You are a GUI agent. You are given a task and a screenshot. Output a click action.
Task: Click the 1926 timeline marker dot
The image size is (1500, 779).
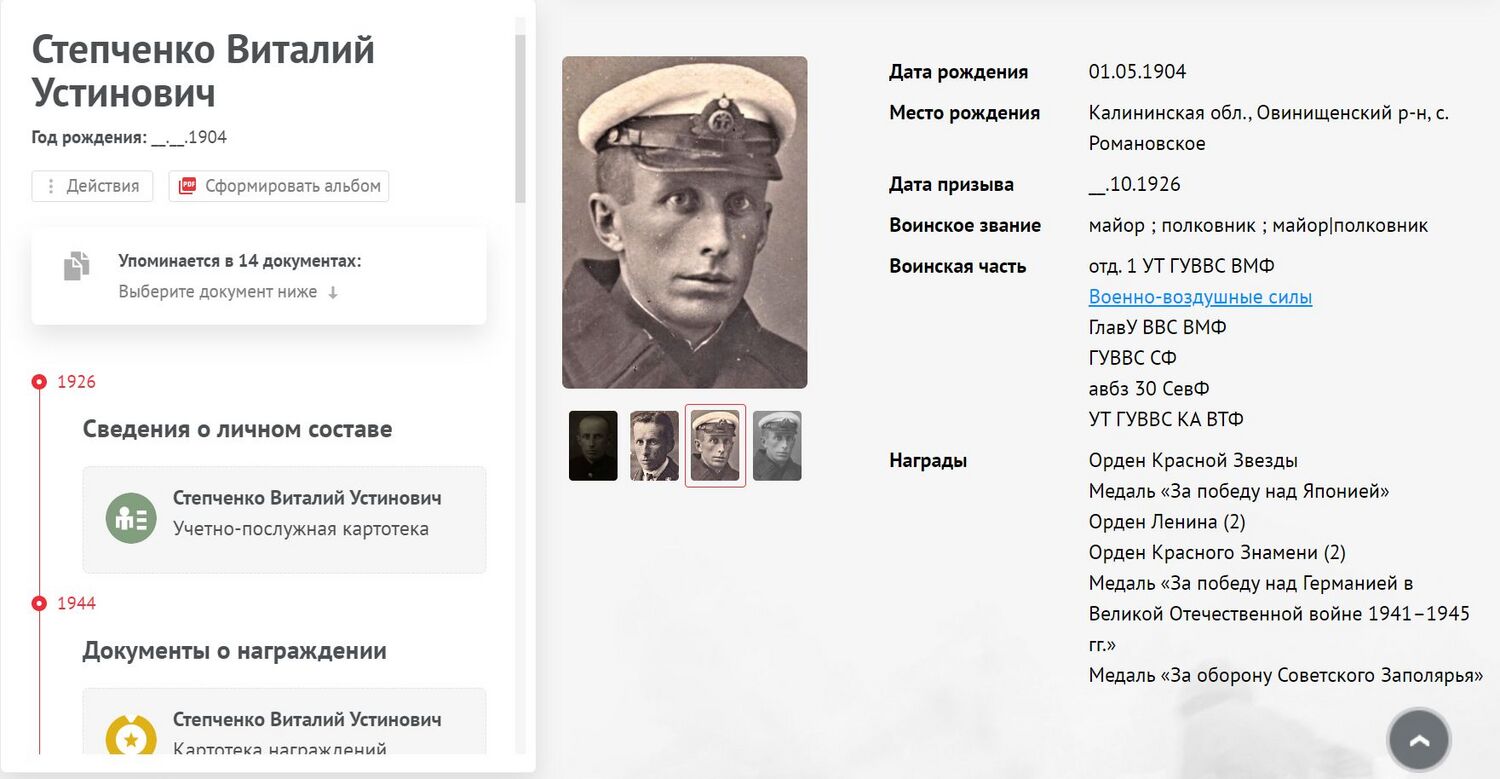tap(39, 382)
